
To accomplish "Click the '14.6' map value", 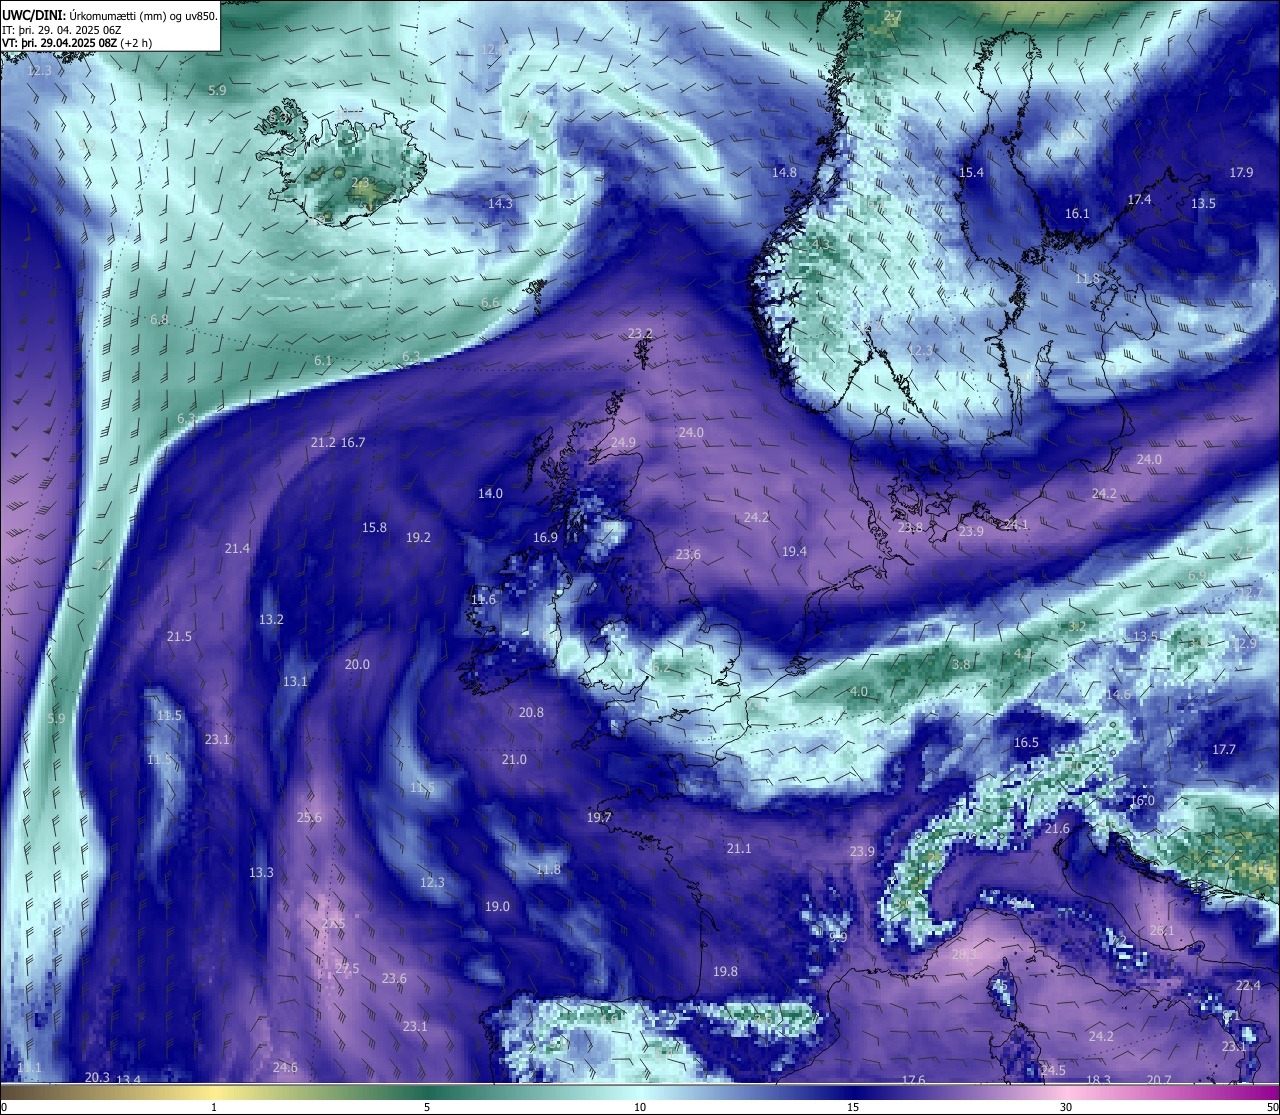I will (x=1118, y=694).
